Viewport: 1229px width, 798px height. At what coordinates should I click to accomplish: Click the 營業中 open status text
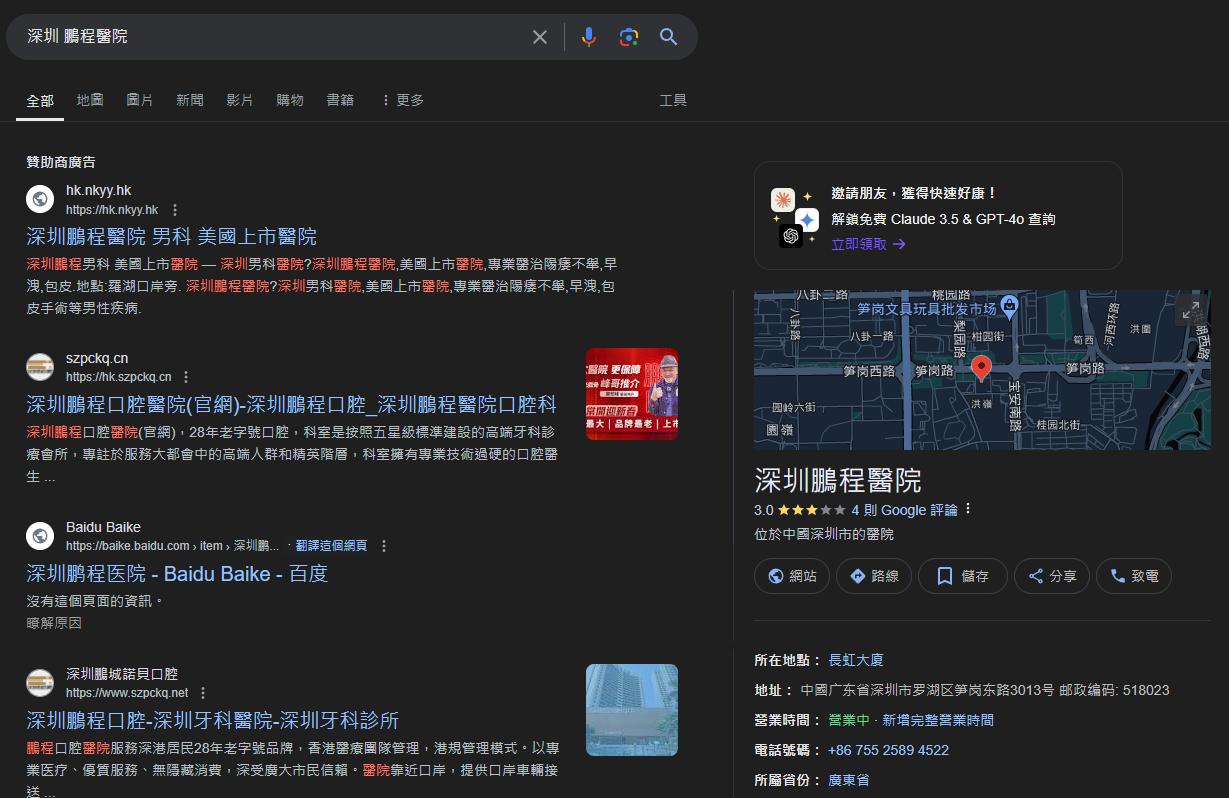click(x=849, y=721)
